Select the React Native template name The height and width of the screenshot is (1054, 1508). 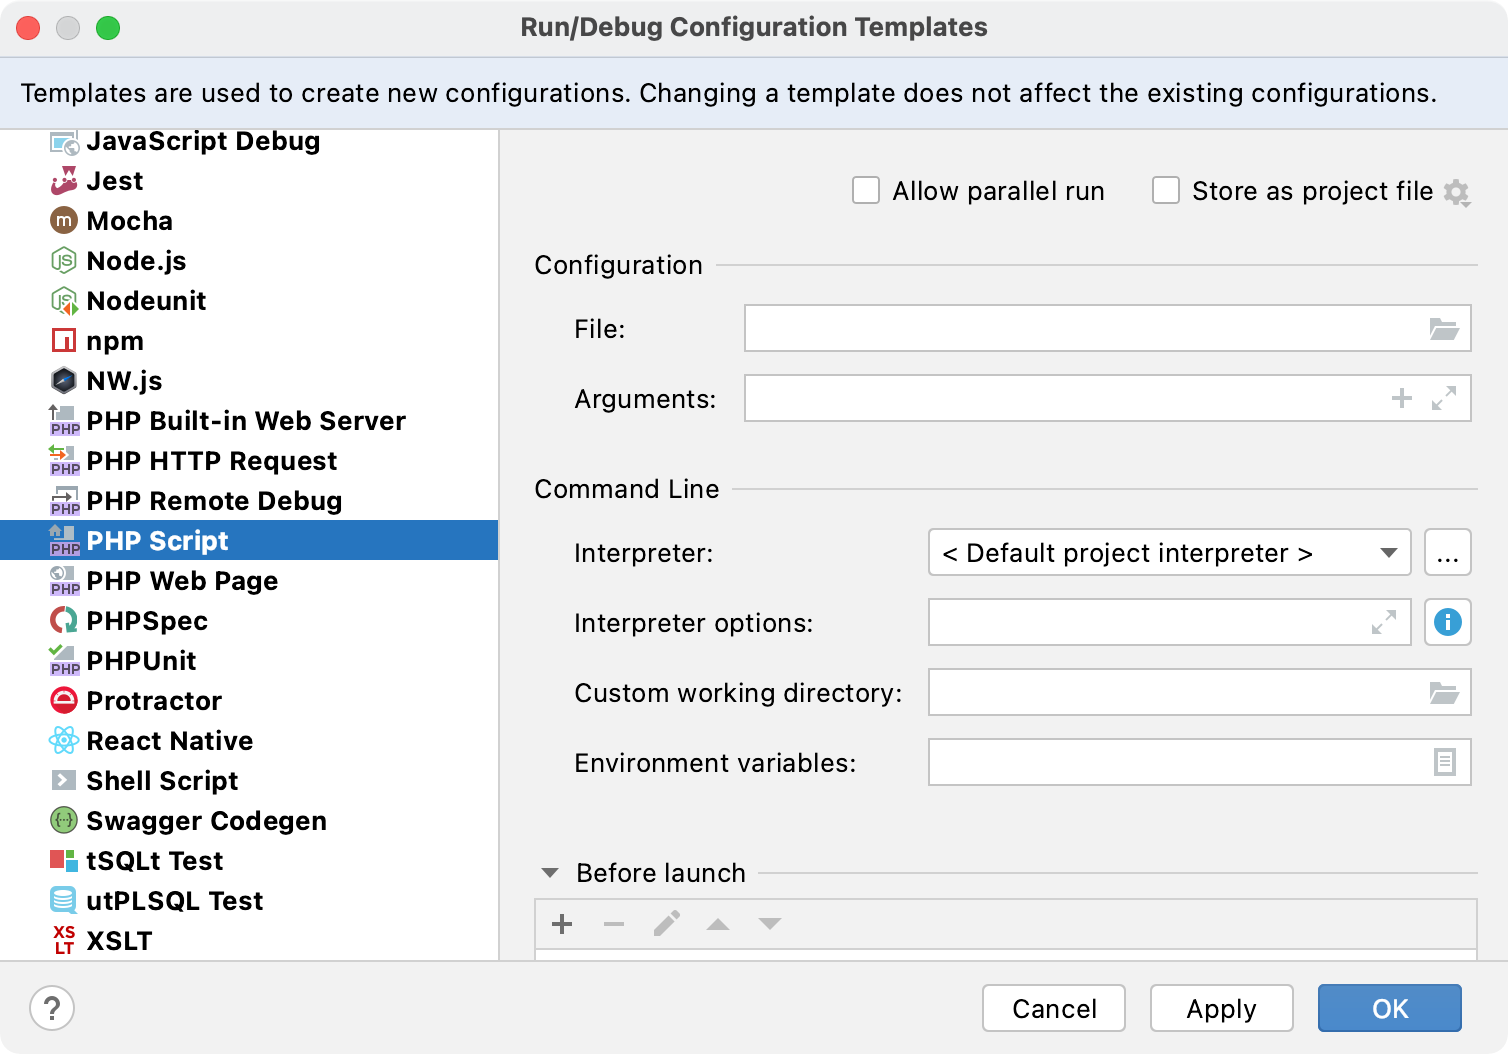[170, 741]
